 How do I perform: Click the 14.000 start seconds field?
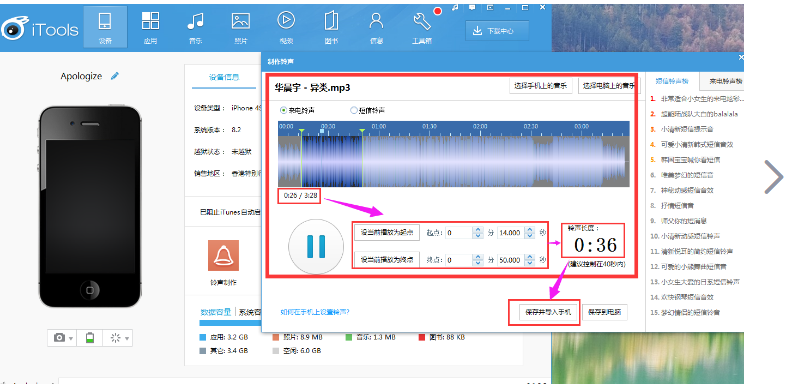point(510,232)
